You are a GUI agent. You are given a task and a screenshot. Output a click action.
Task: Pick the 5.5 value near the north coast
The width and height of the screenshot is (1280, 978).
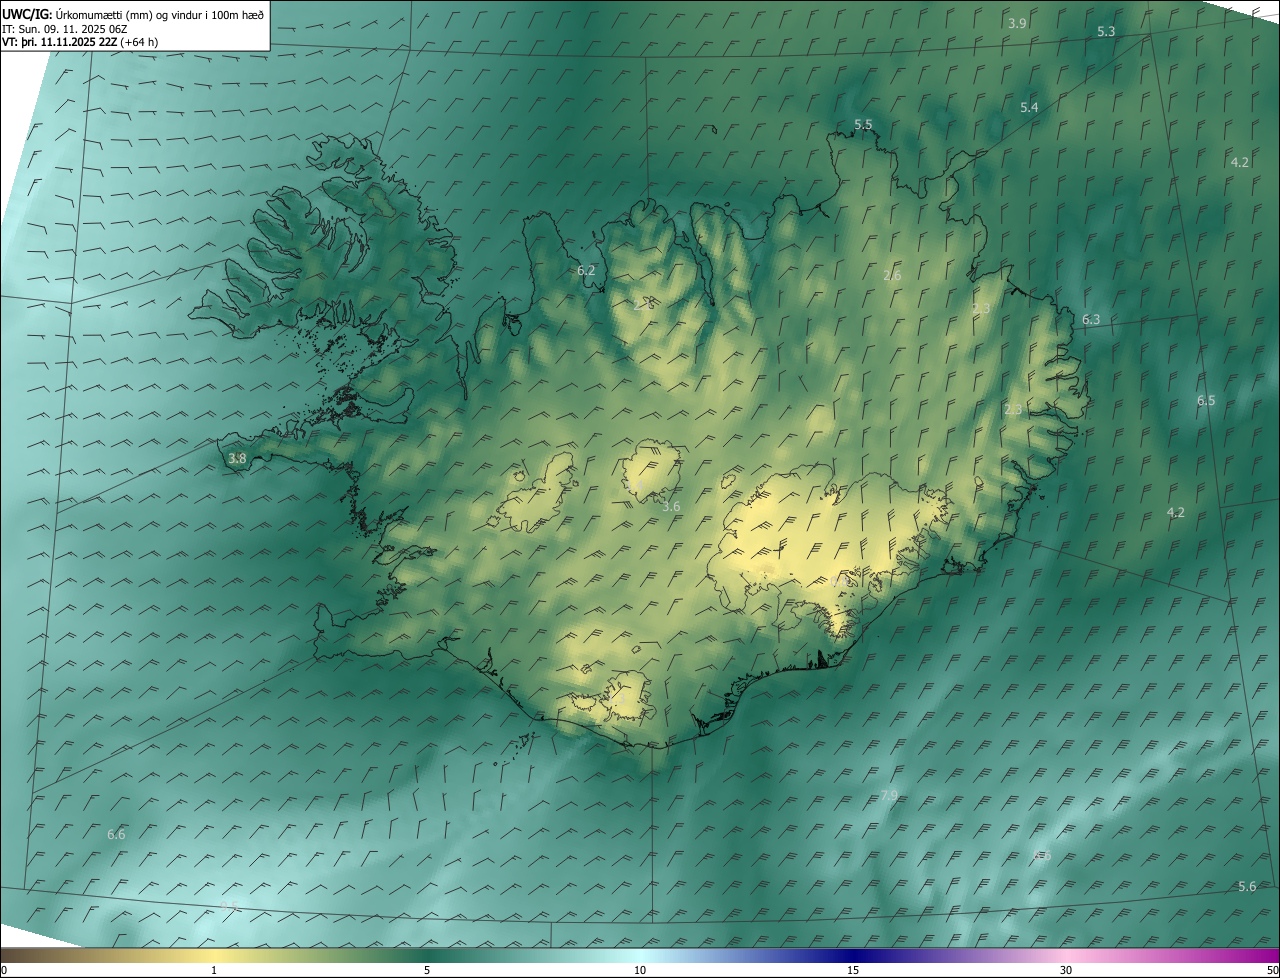coord(863,124)
